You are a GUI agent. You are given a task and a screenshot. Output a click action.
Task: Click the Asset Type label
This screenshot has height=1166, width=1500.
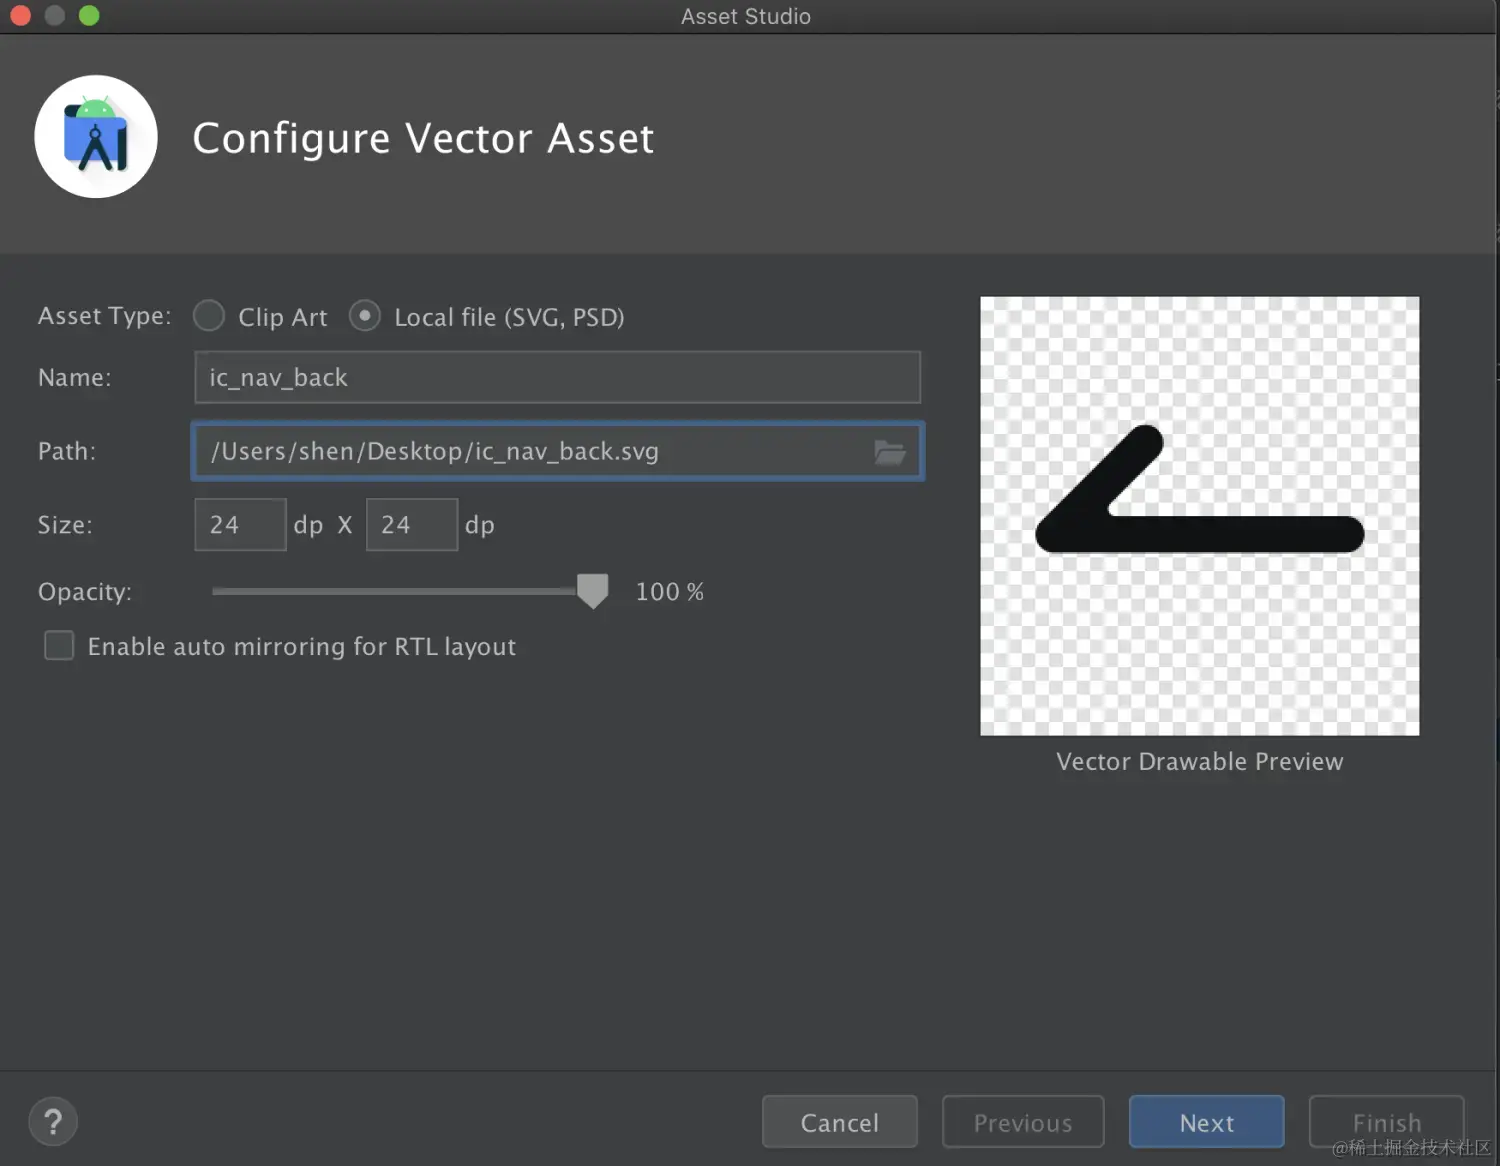coord(105,316)
